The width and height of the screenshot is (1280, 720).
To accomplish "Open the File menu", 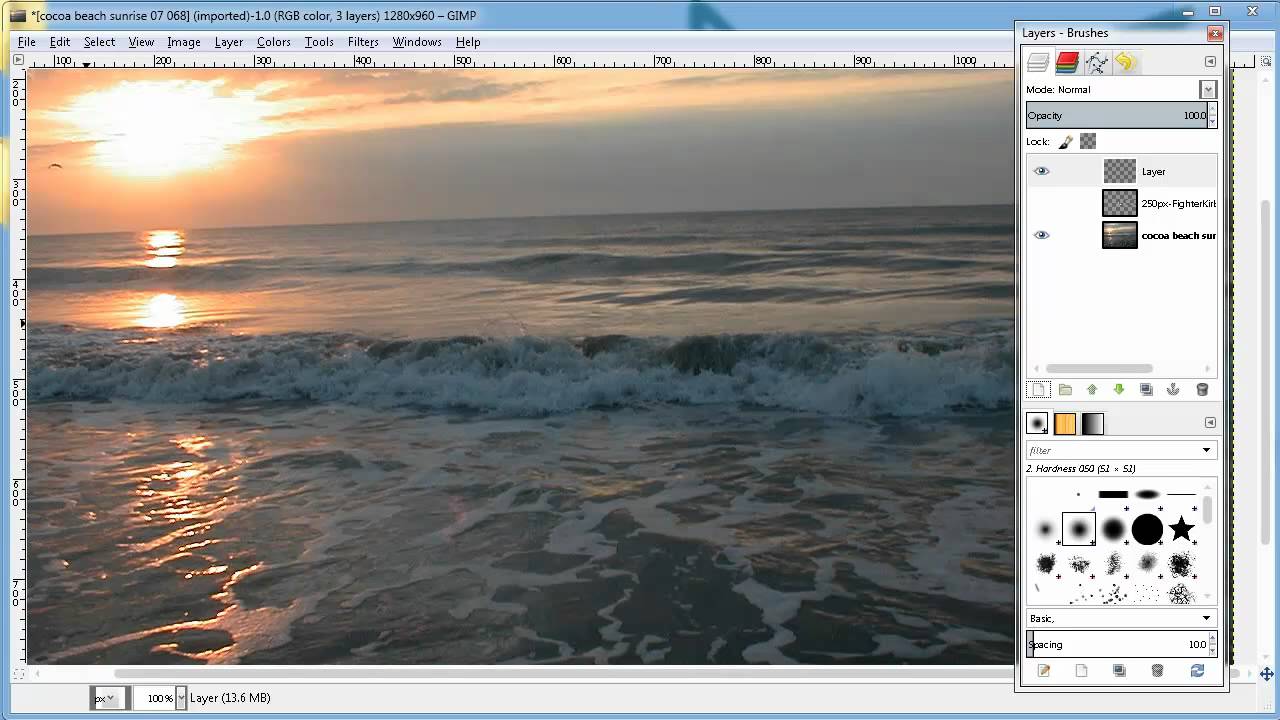I will (x=27, y=42).
